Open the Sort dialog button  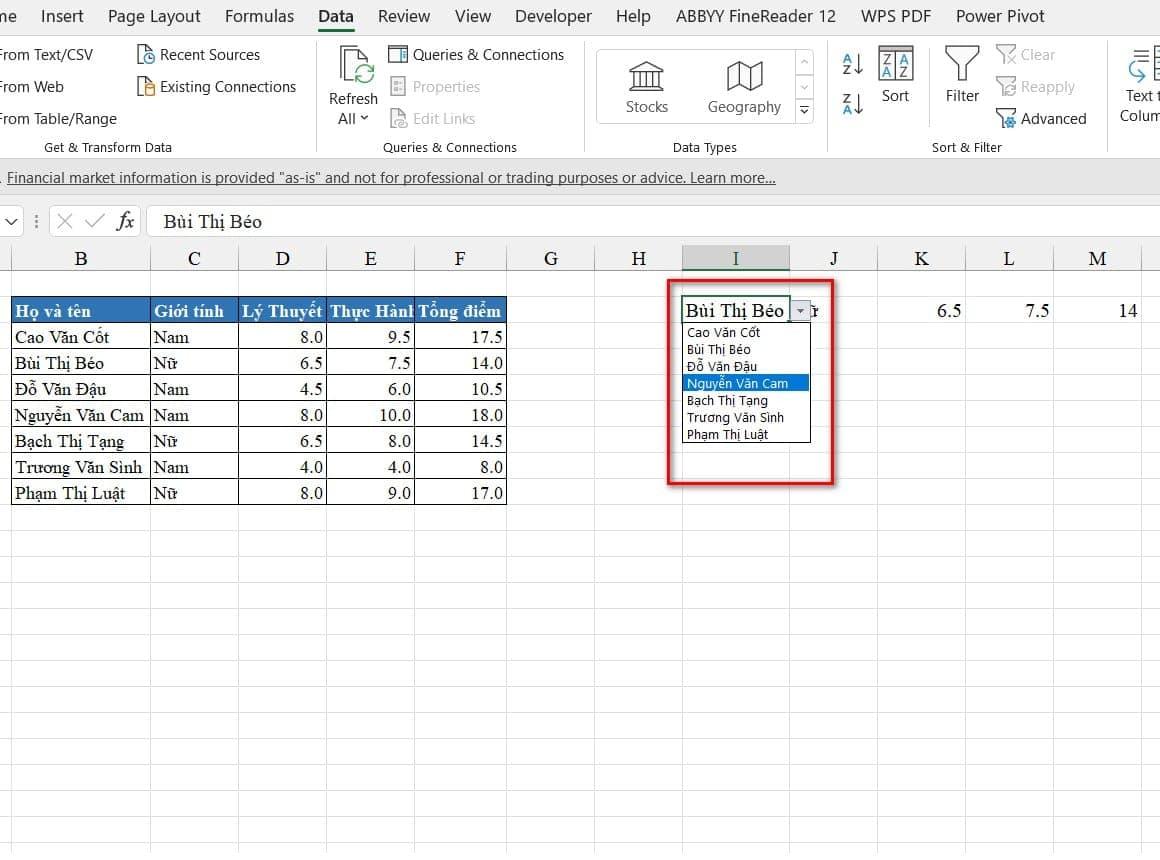point(895,75)
